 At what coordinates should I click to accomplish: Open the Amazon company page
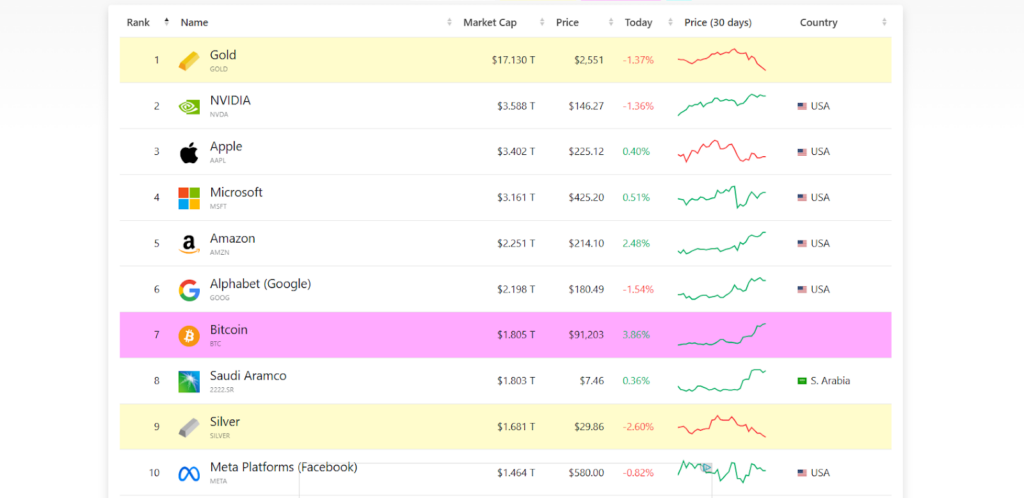[232, 238]
